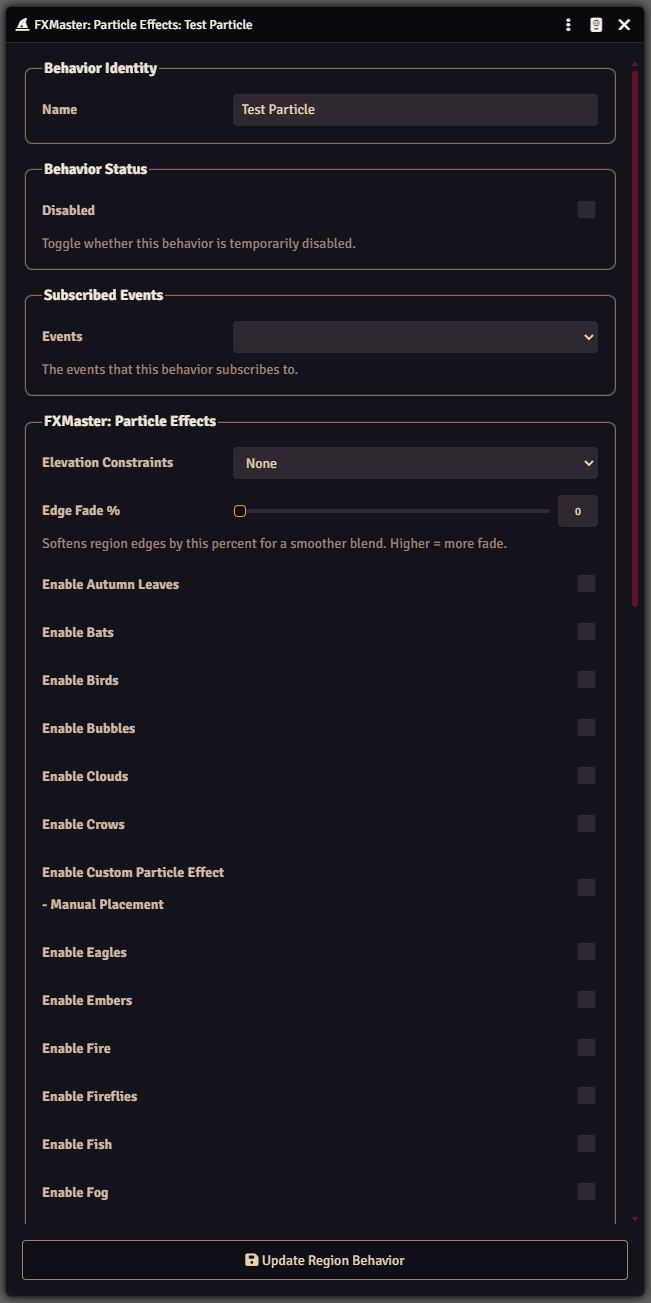Click the vertical scrollbar thumb

[634, 338]
